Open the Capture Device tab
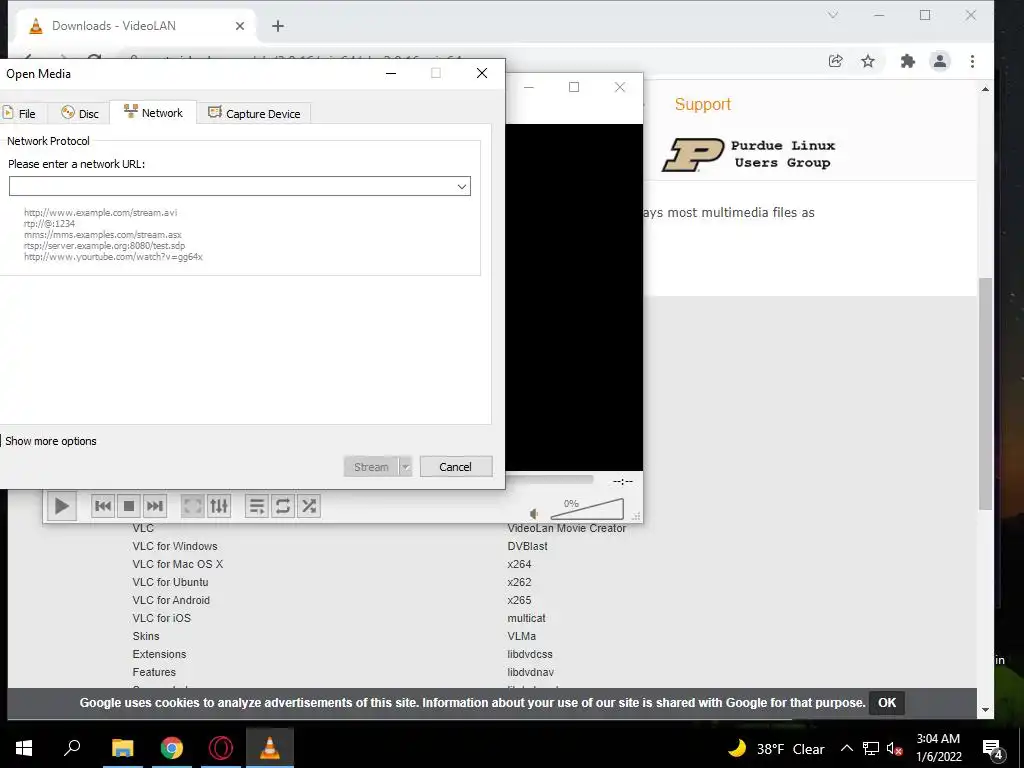Screen dimensions: 1024x768 [254, 113]
